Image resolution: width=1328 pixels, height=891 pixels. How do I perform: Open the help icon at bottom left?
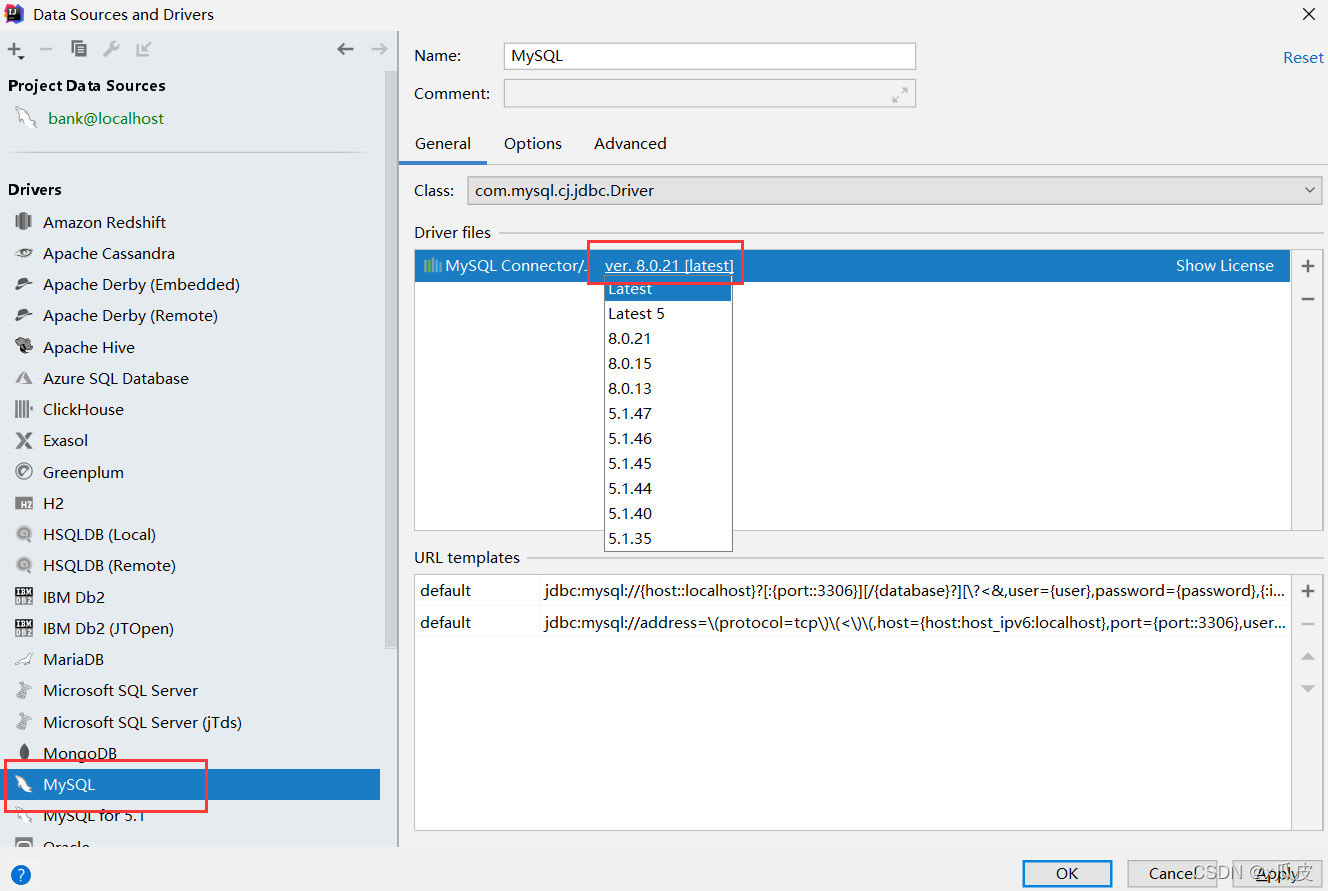21,876
